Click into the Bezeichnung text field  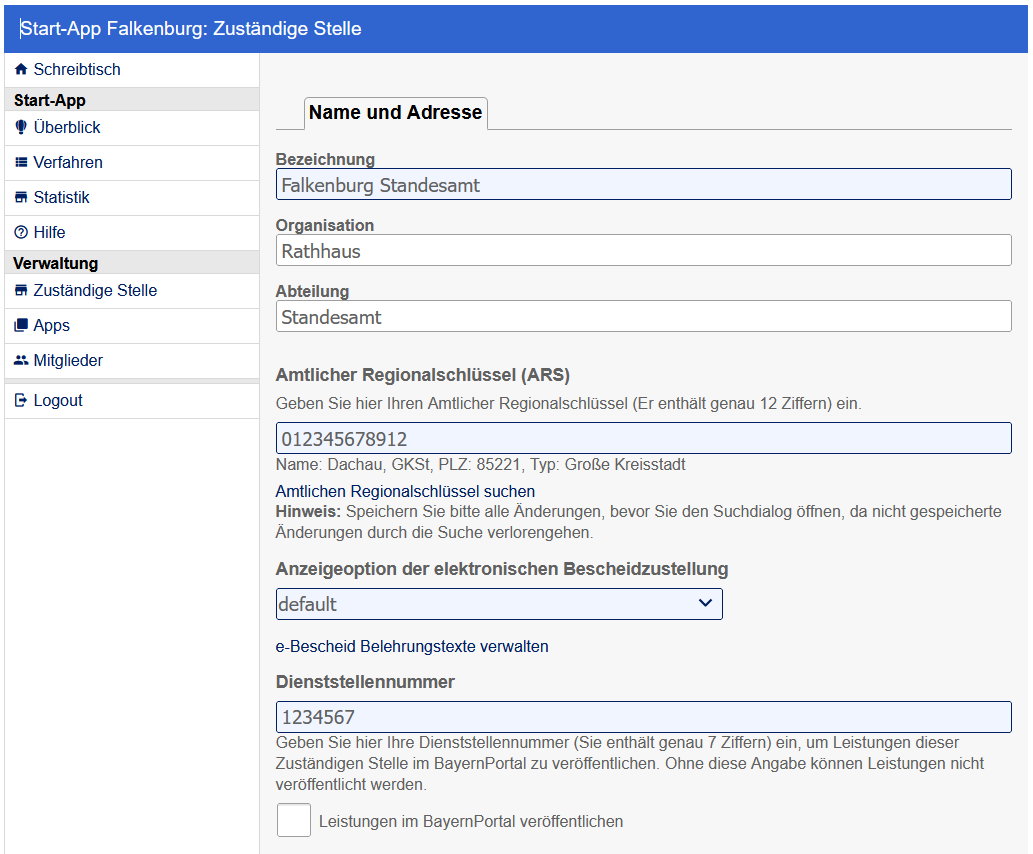(x=643, y=185)
